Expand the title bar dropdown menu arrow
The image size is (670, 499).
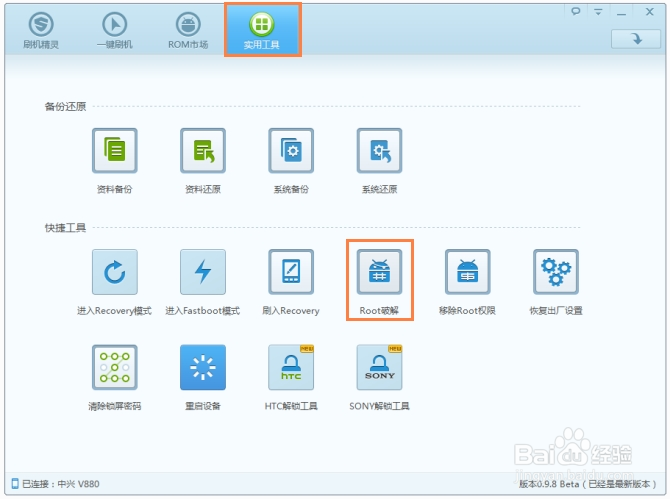[598, 12]
